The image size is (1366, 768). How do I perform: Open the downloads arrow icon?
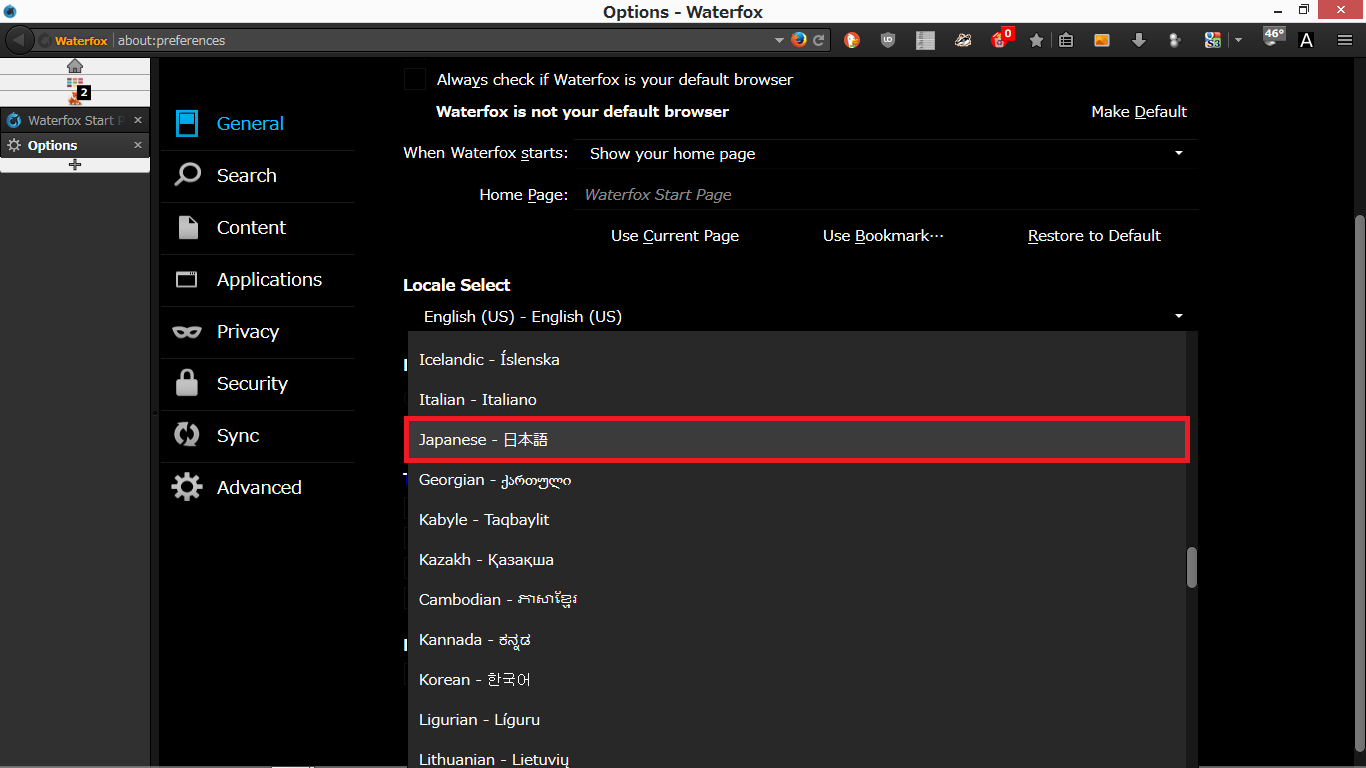pos(1138,40)
